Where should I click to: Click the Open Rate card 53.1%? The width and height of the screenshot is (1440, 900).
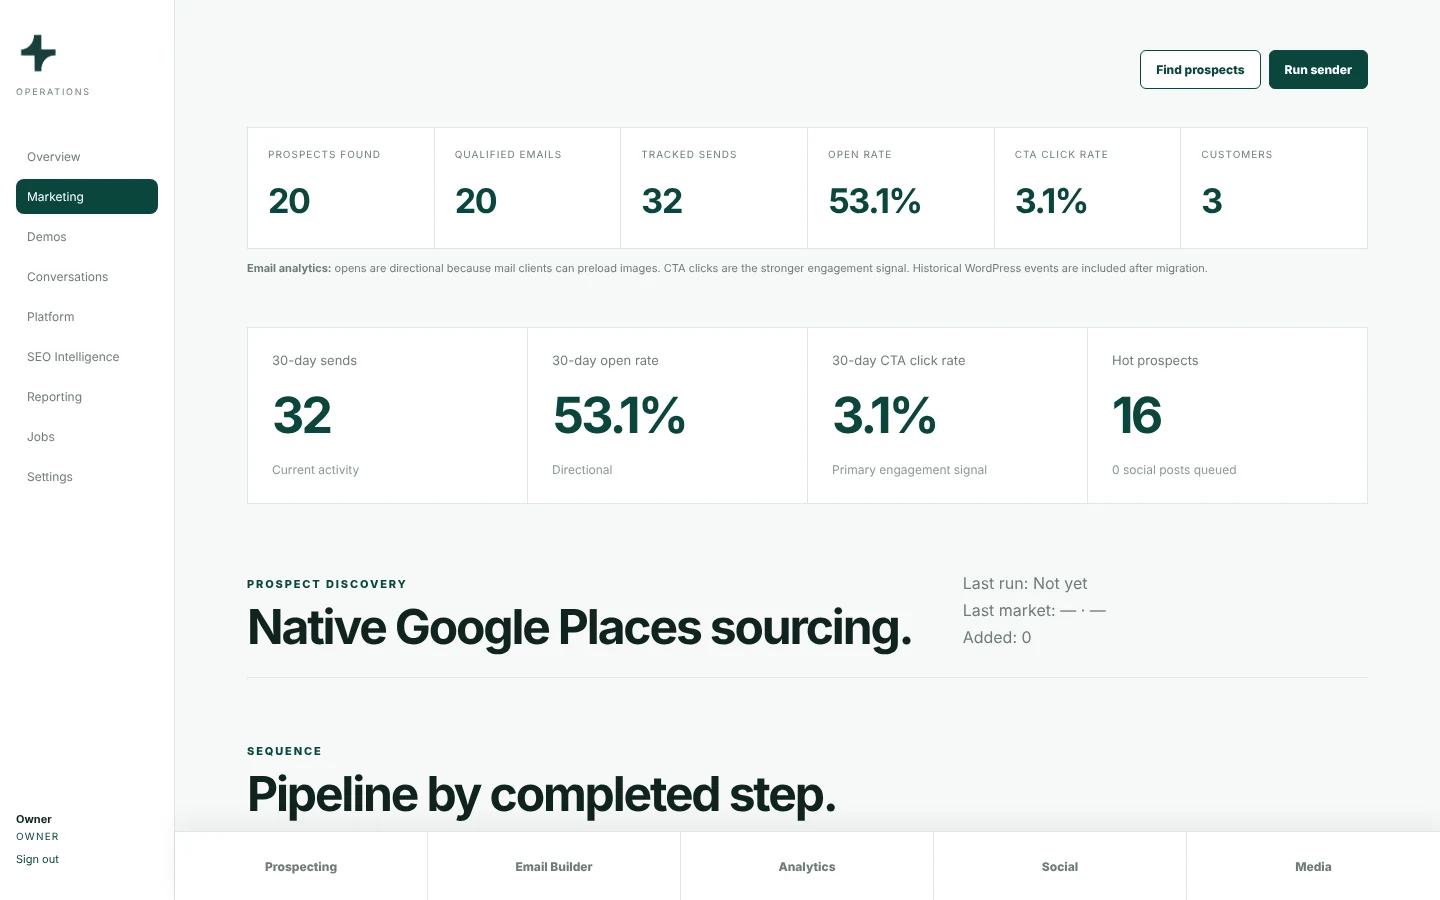pos(874,201)
